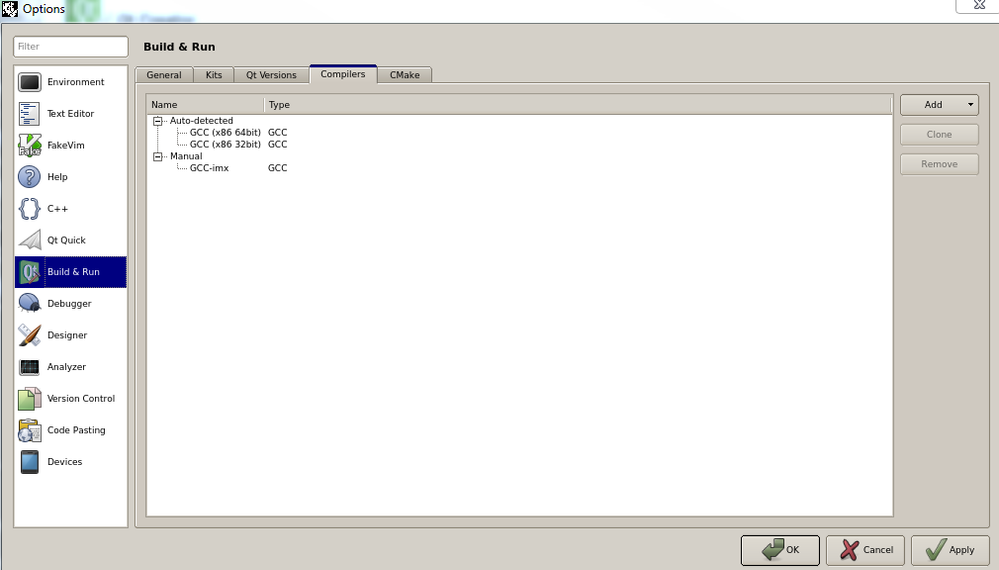
Task: Open Version Control category label
Action: pos(81,399)
